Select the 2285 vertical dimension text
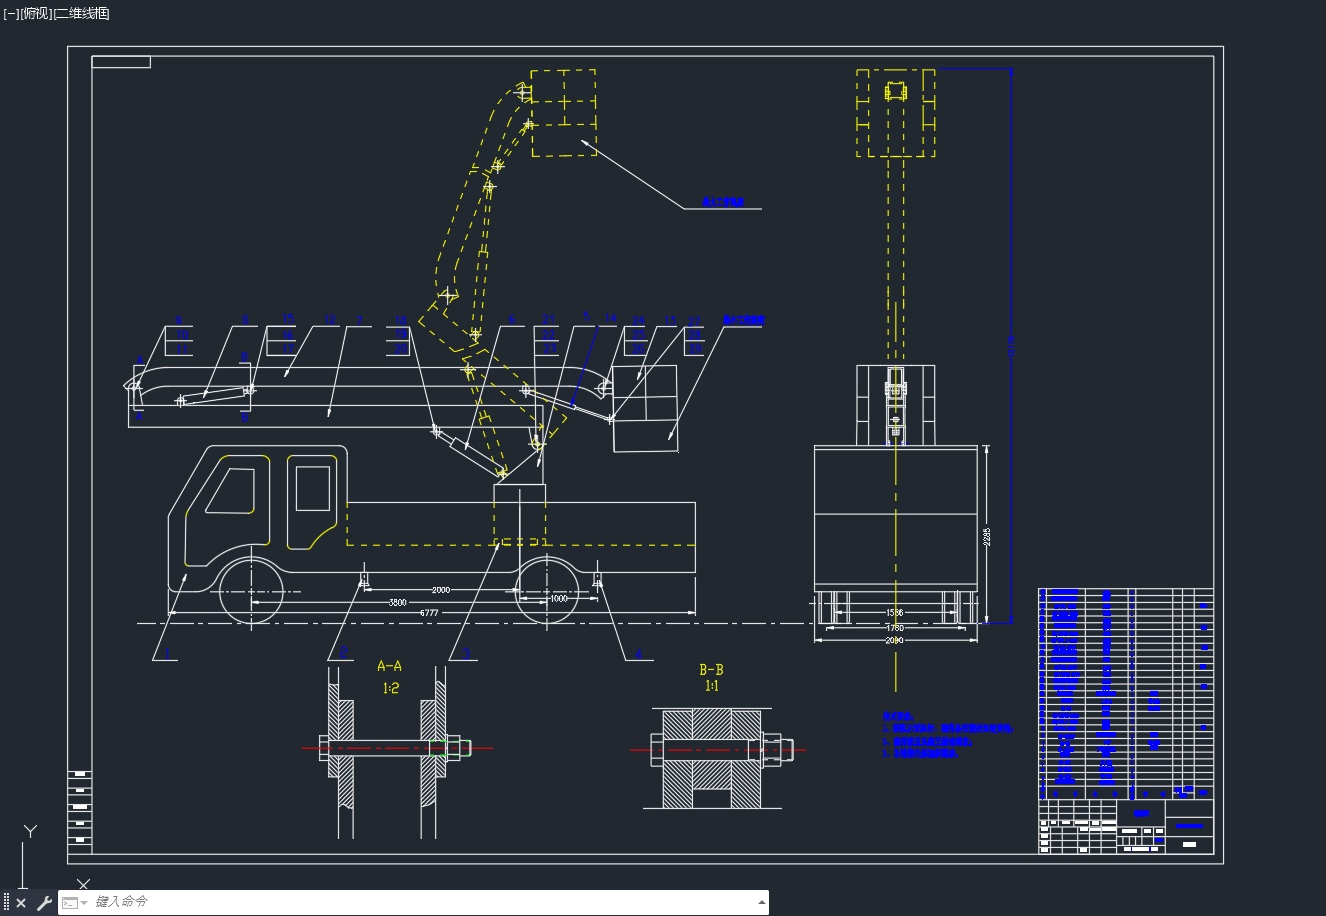 [x=987, y=536]
